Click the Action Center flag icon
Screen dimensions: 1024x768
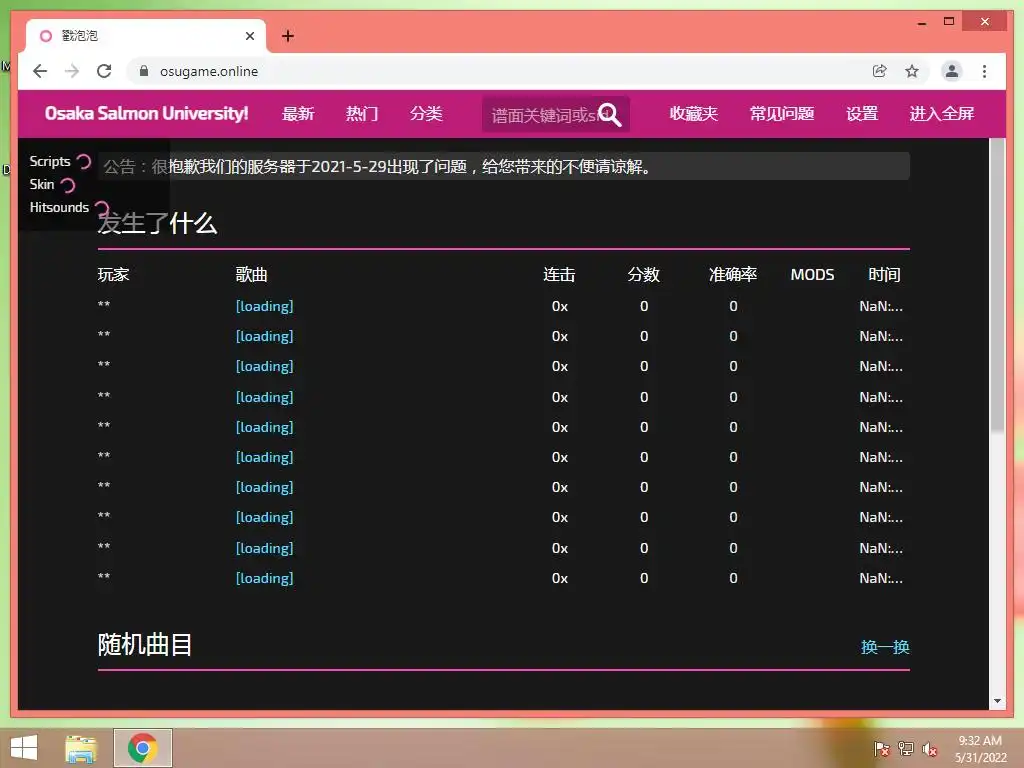pyautogui.click(x=881, y=749)
